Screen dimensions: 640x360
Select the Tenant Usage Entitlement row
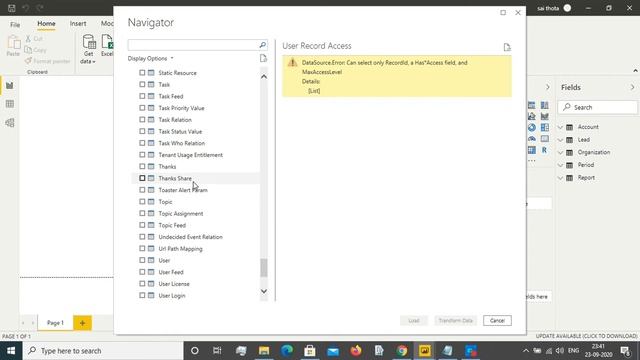195,155
